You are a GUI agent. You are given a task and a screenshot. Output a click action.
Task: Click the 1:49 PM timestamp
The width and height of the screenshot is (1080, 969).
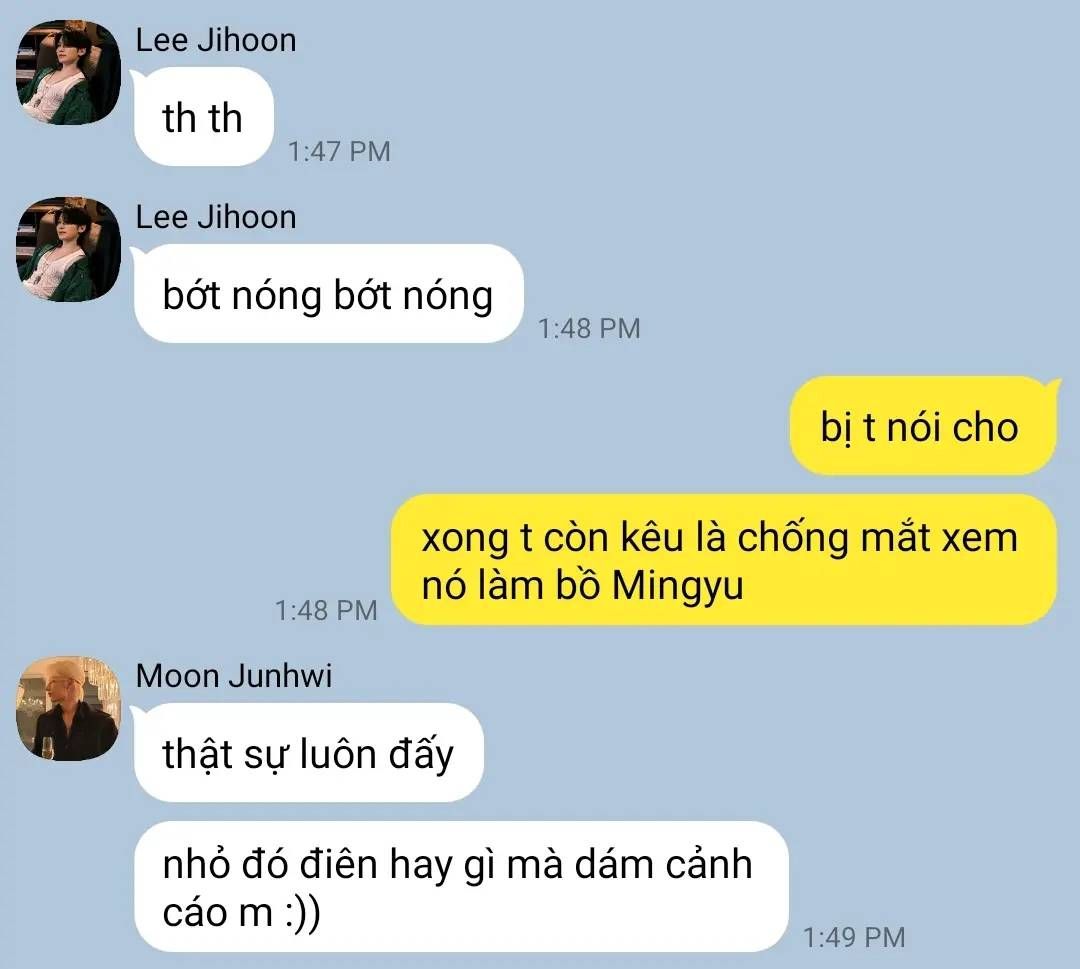[x=854, y=937]
